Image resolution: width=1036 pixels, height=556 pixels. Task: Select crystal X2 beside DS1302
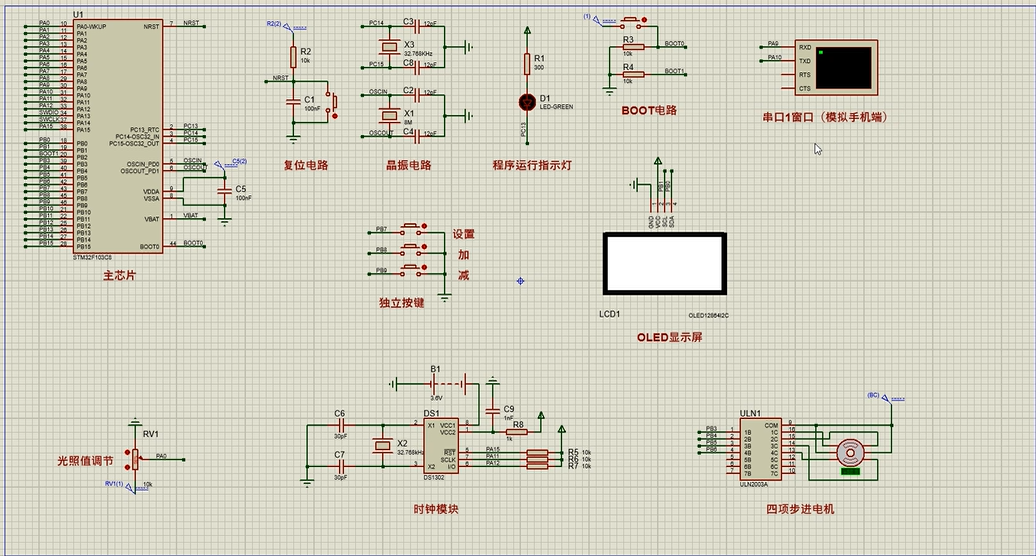click(383, 446)
